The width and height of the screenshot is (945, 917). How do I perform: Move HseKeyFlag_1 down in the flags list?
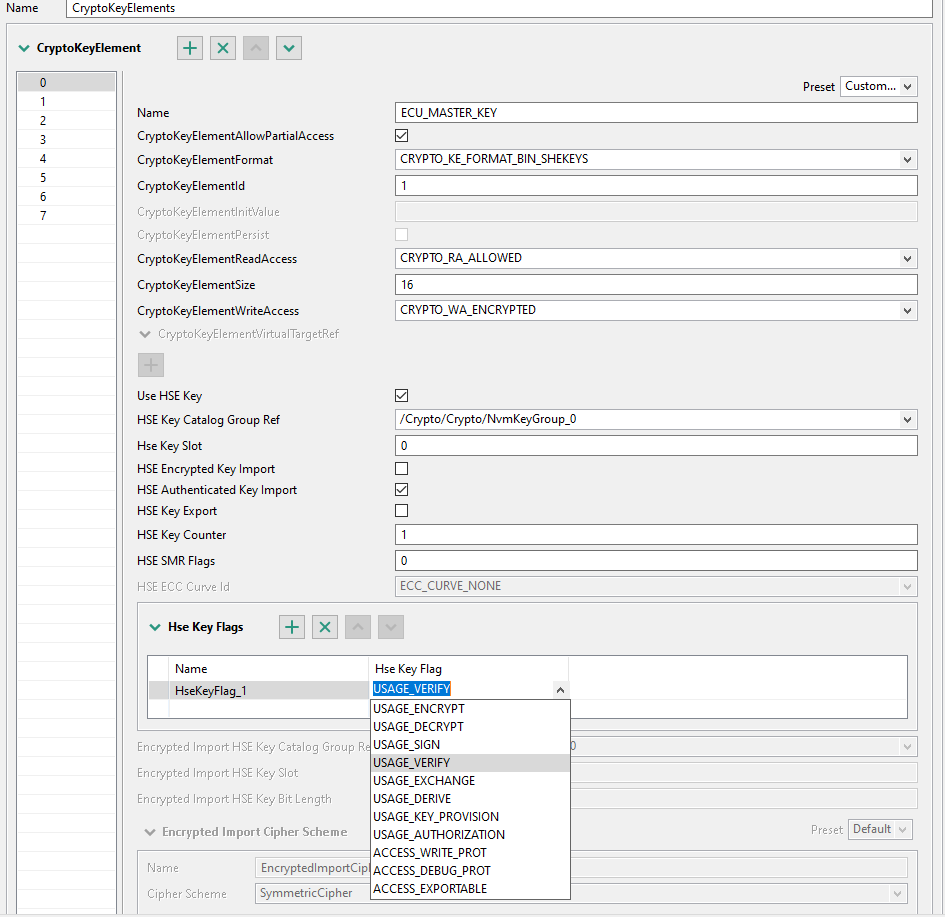390,626
